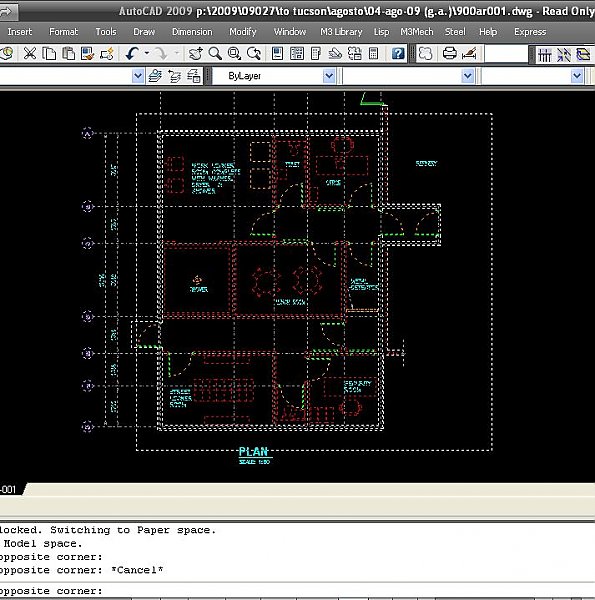
Task: Click the Match Properties icon
Action: point(88,54)
